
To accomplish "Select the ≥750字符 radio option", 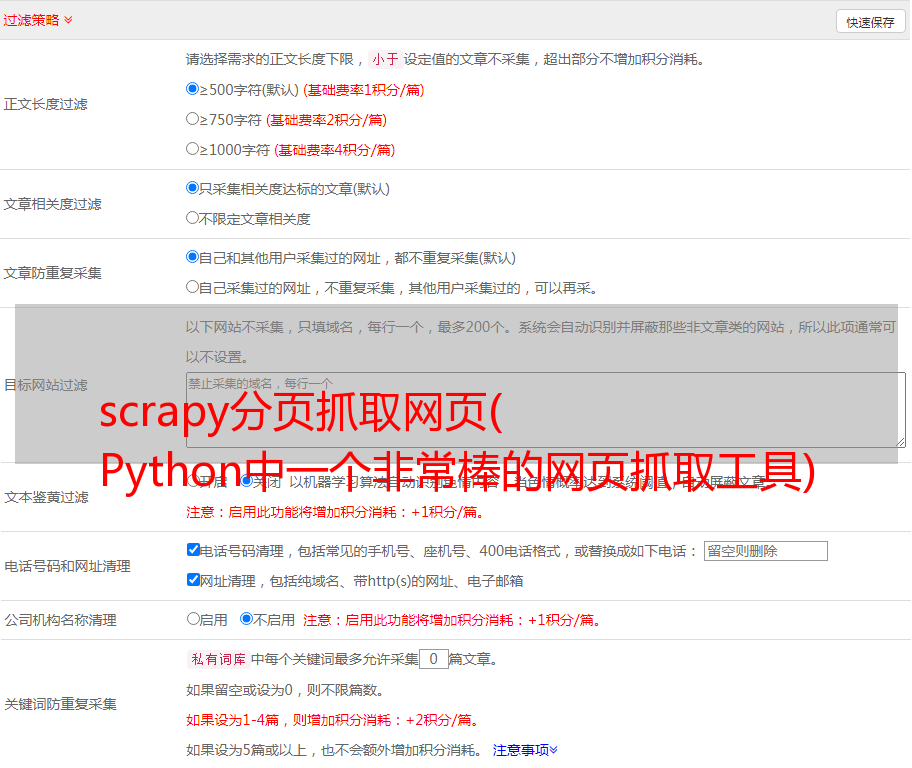I will coord(193,119).
